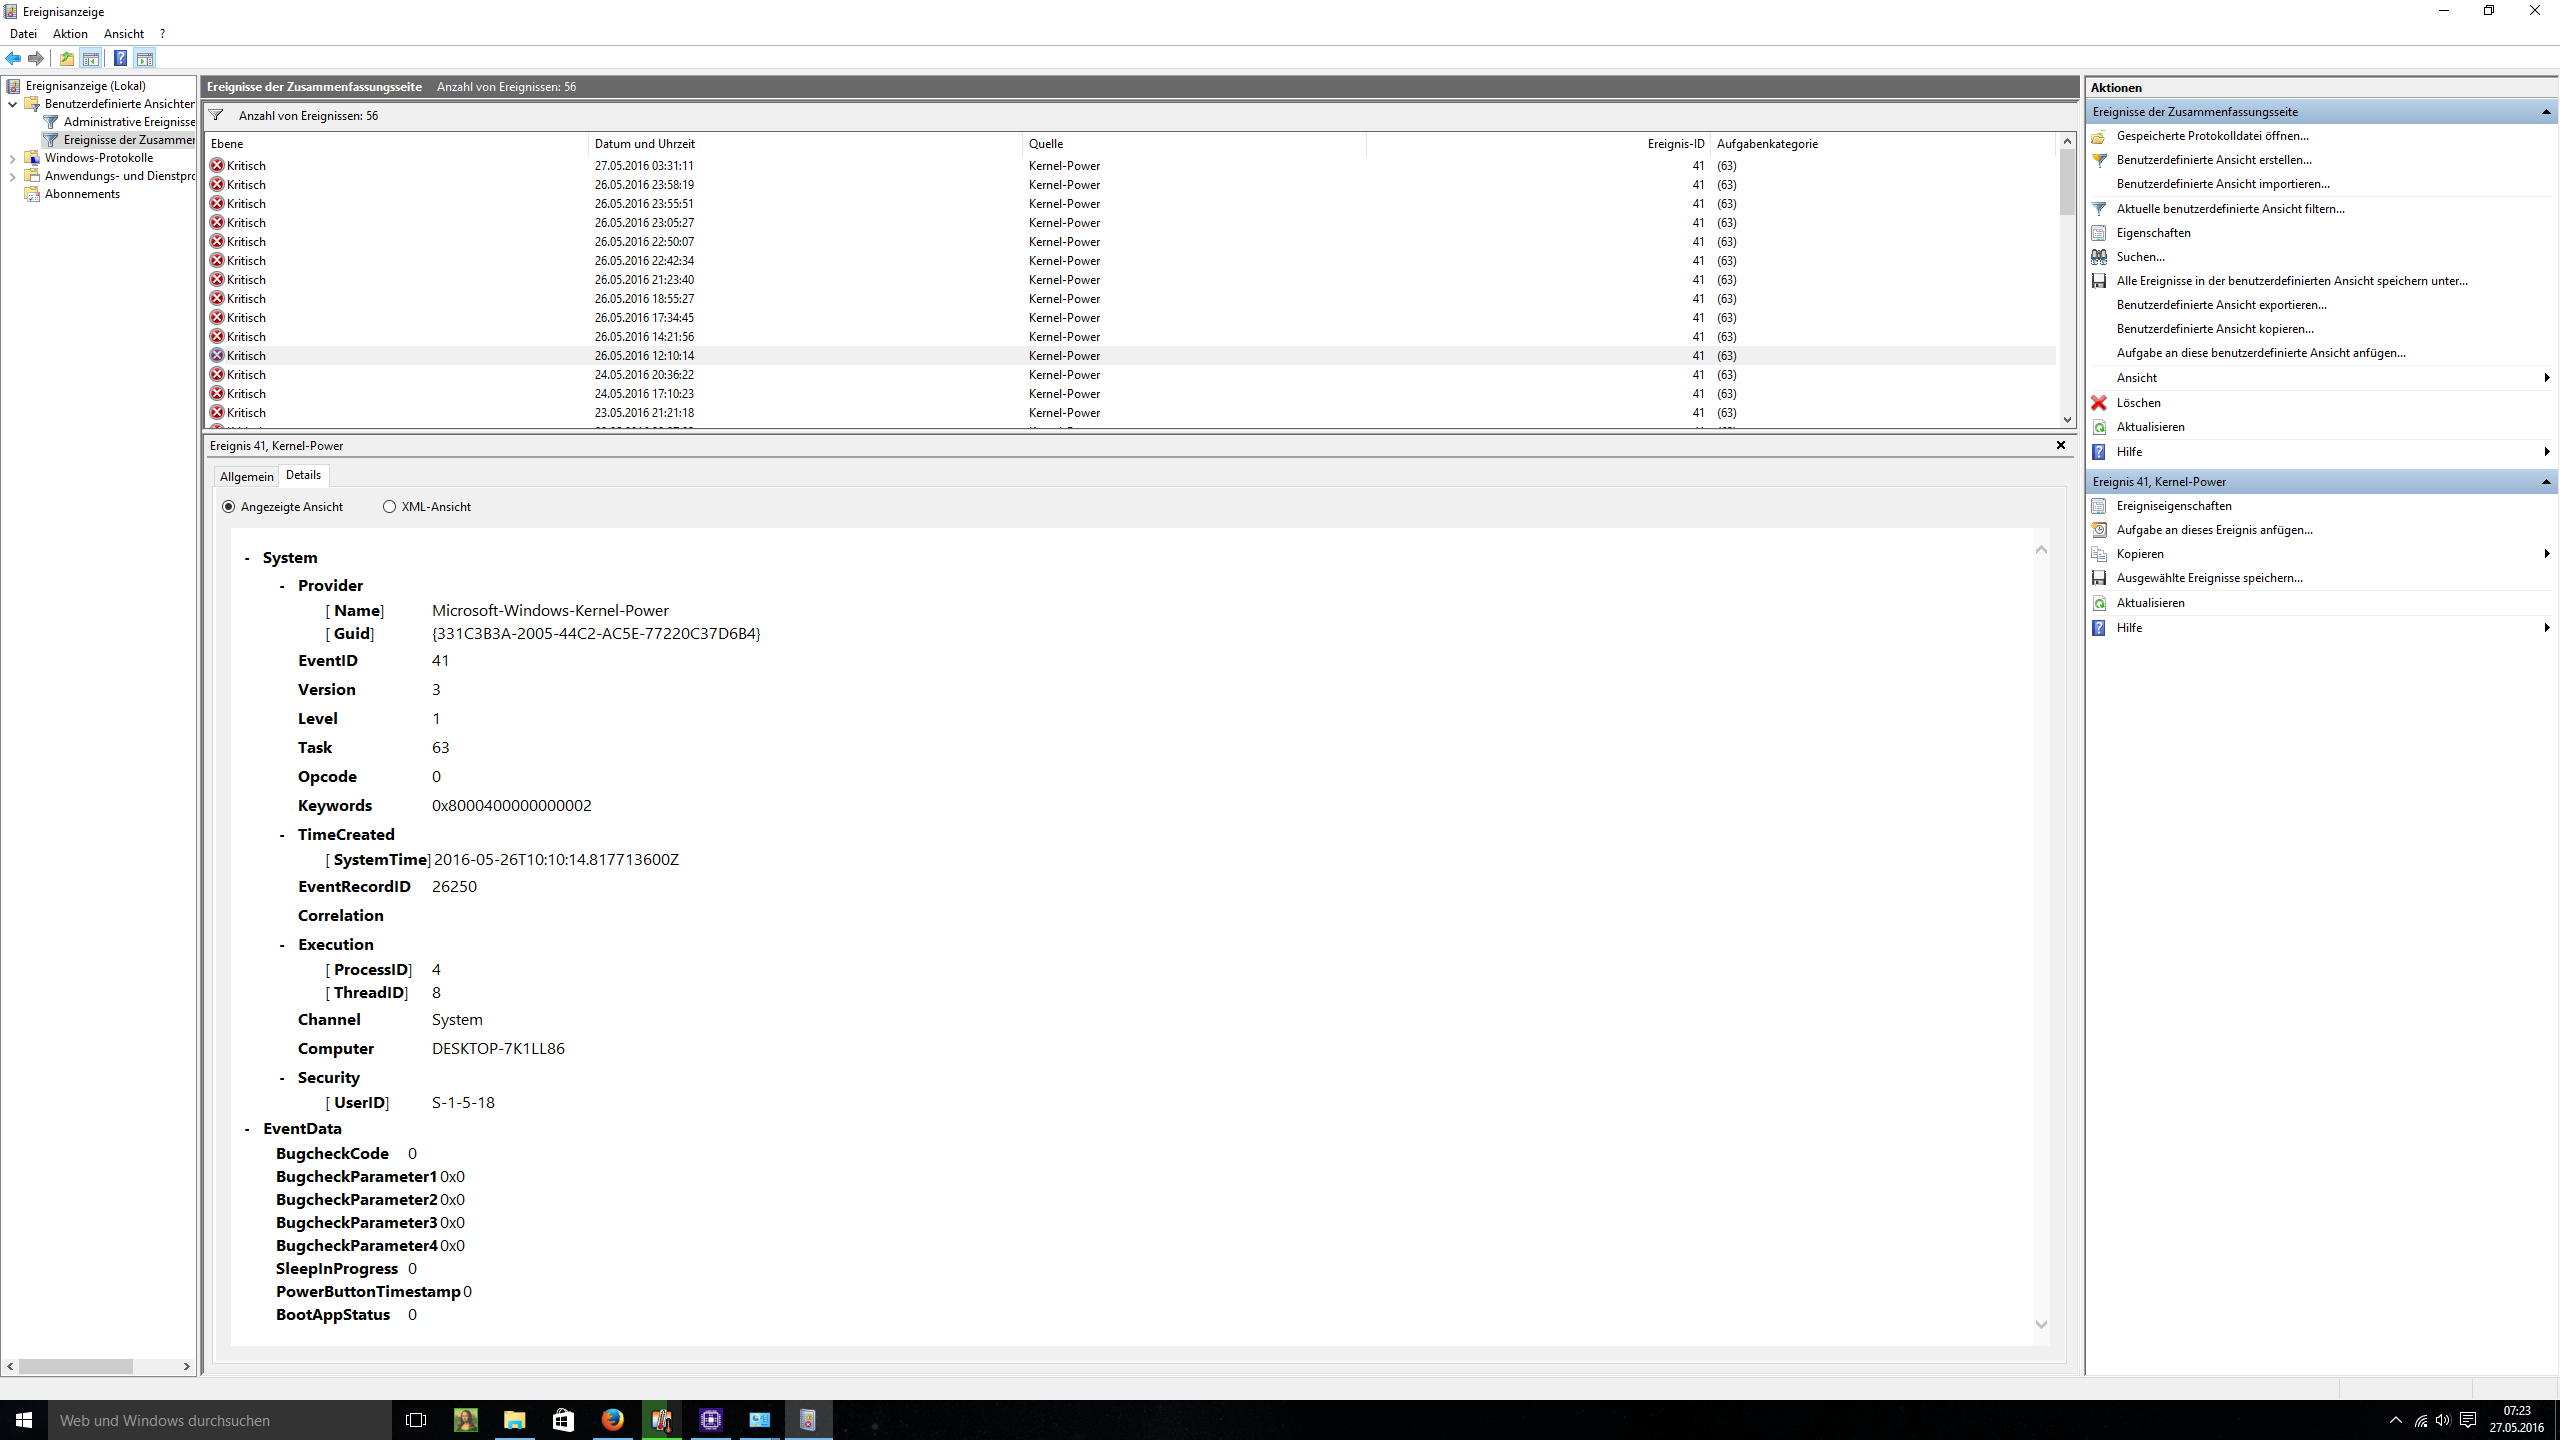The height and width of the screenshot is (1440, 2560).
Task: Select the XML-Ansicht radio button
Action: [389, 507]
